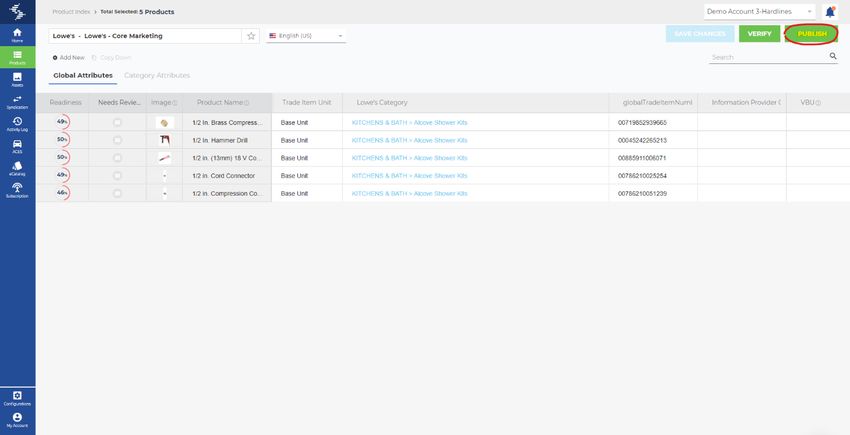
Task: View the Activity Log sidebar icon
Action: 17,124
